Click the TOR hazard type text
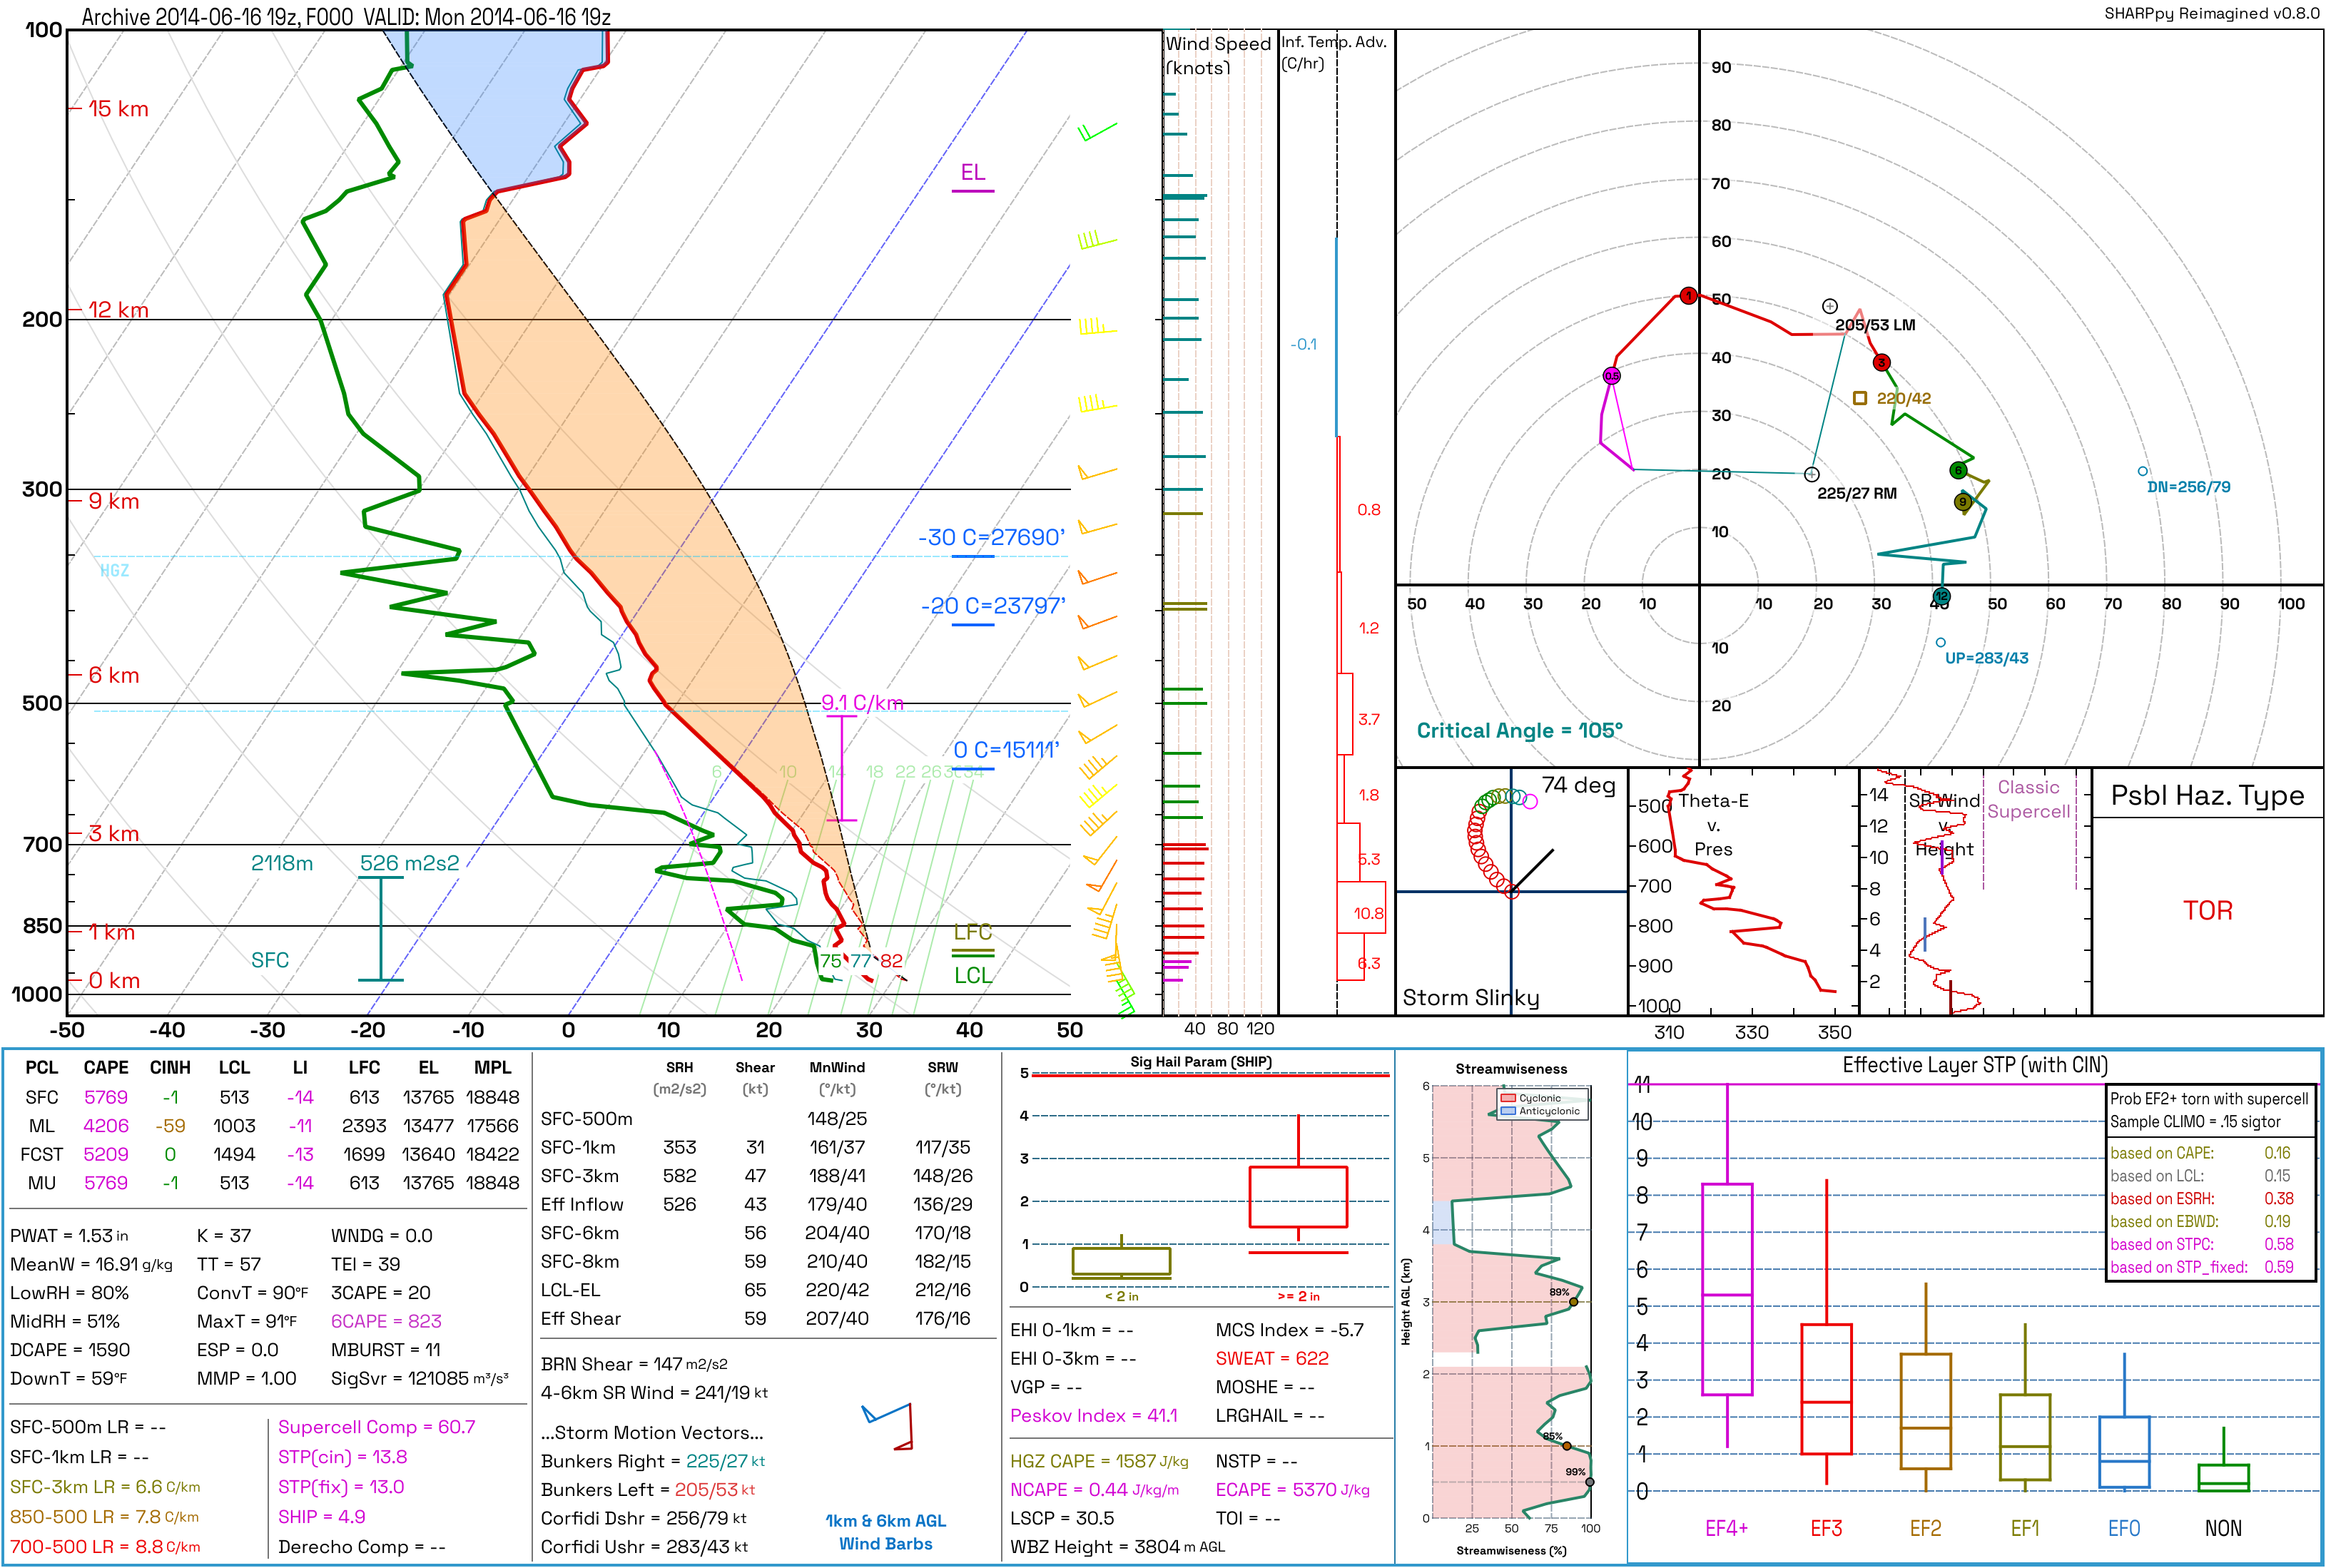Viewport: 2326px width, 1568px height. coord(2208,911)
